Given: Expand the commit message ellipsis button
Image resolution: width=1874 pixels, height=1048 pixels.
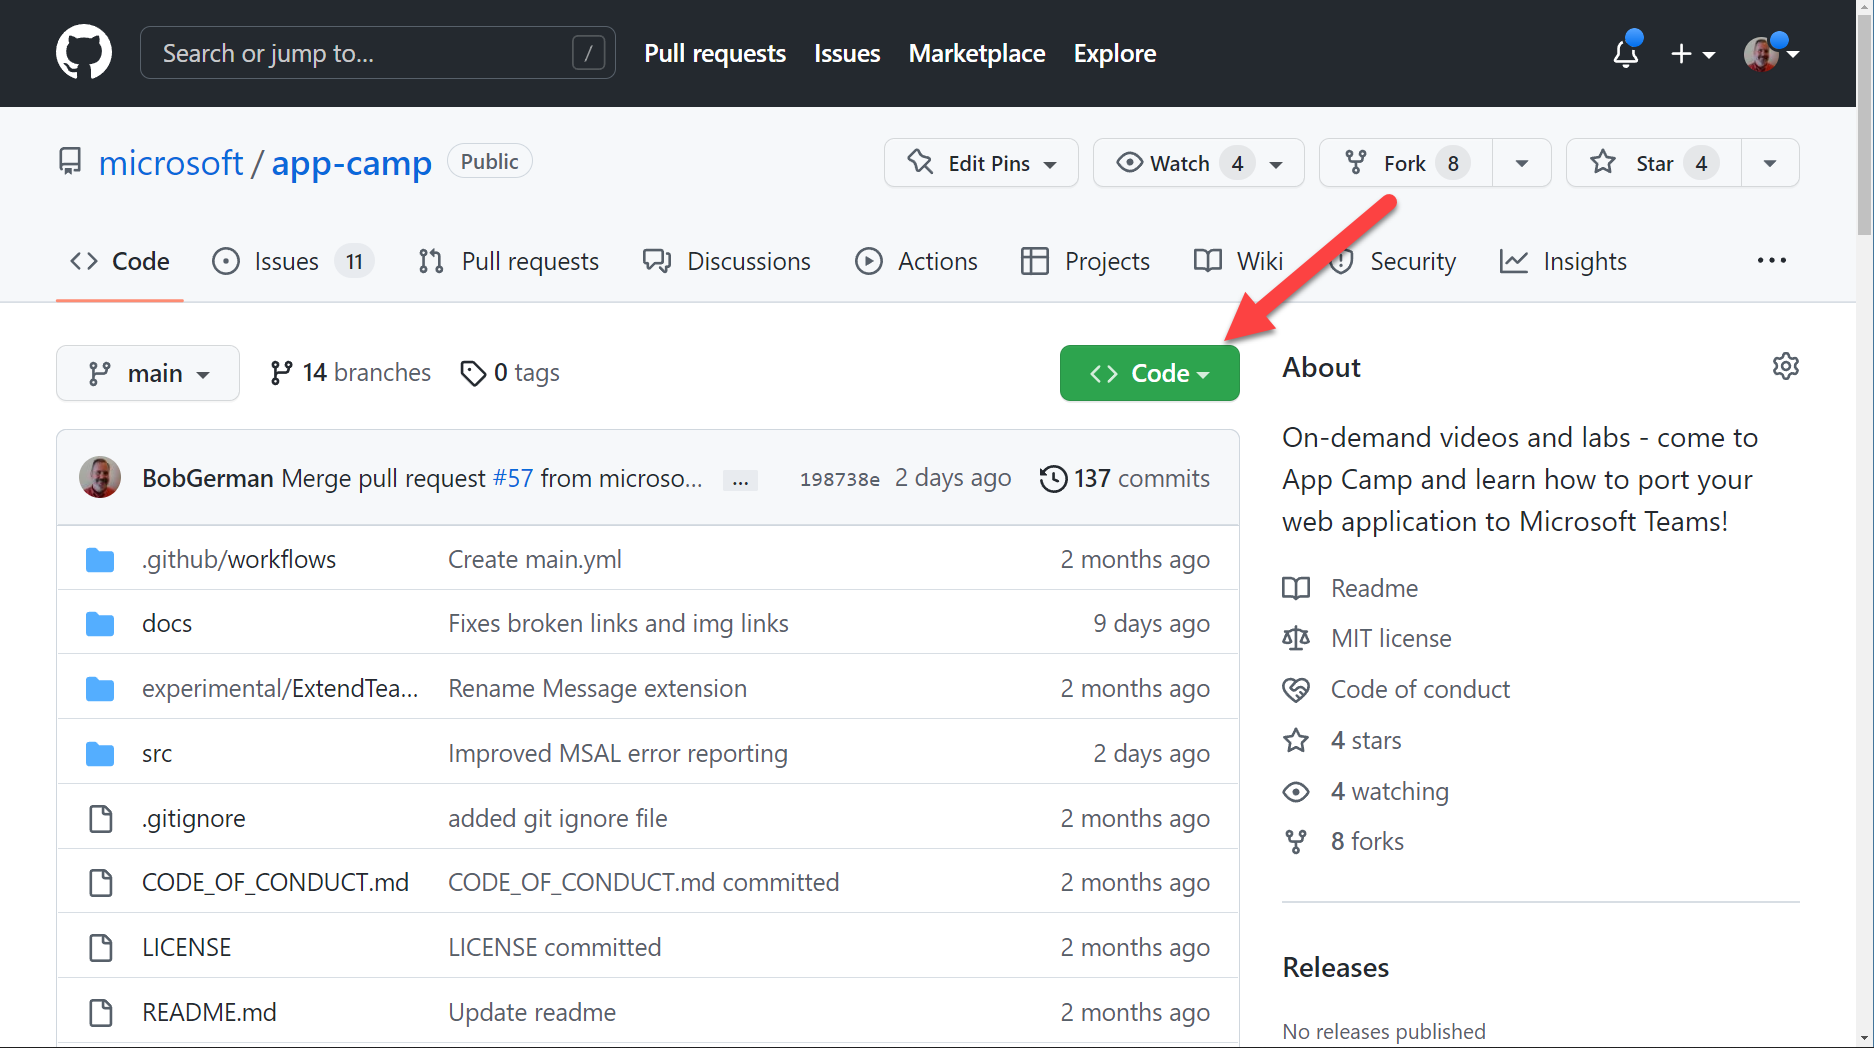Looking at the screenshot, I should [740, 480].
